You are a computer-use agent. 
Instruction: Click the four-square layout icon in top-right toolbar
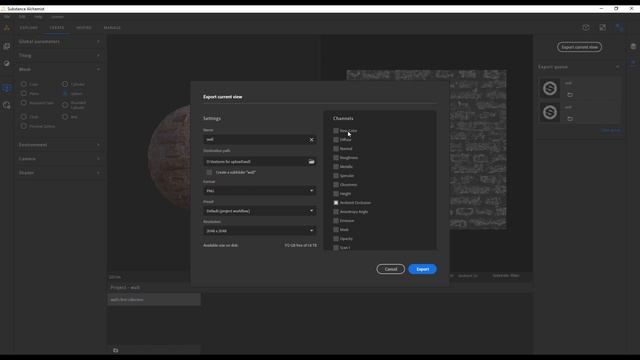point(602,27)
